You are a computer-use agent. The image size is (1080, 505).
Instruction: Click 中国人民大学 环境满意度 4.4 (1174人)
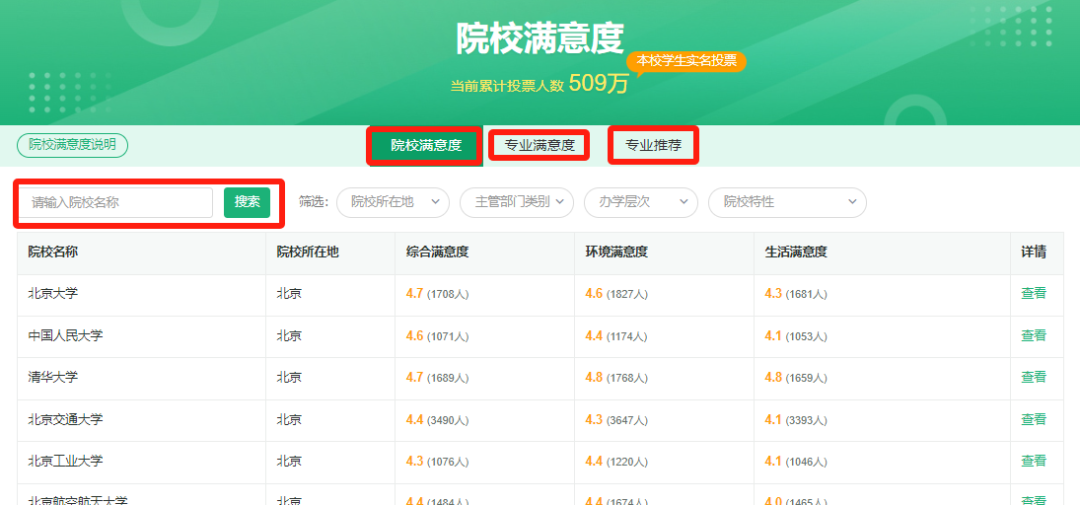point(616,336)
